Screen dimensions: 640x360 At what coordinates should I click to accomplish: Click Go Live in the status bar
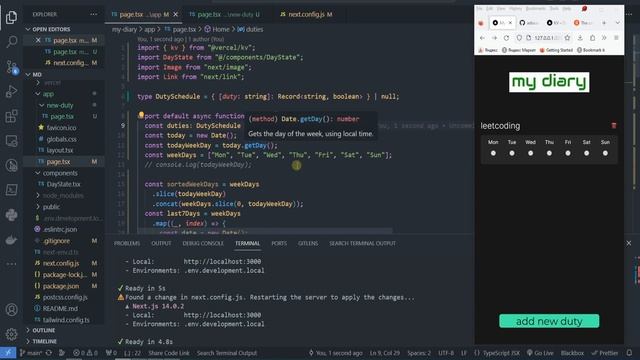click(540, 353)
